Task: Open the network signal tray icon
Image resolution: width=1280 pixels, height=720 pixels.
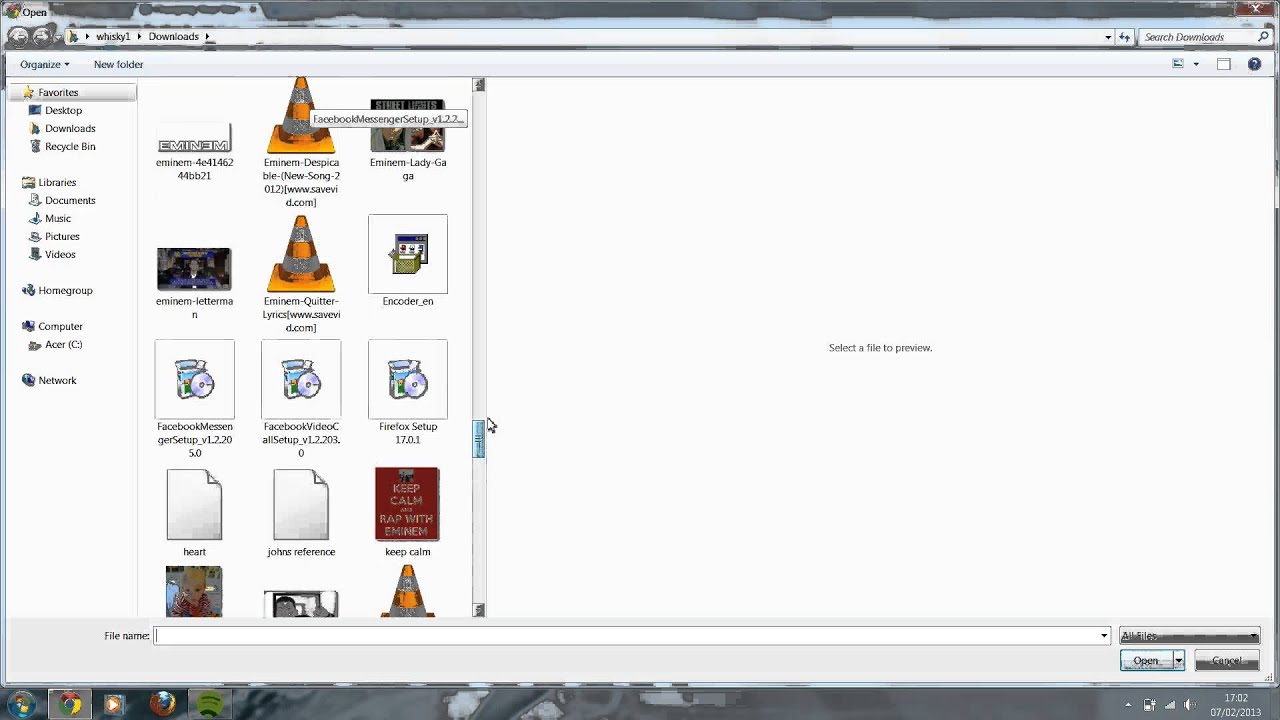Action: coord(1170,705)
